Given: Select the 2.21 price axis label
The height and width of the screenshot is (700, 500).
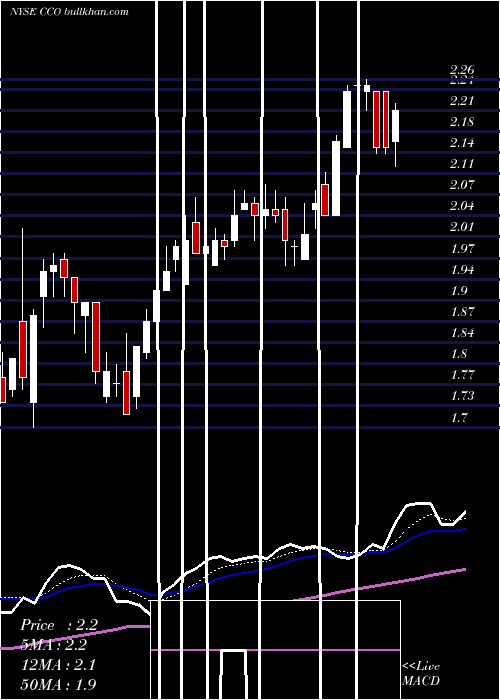Looking at the screenshot, I should point(462,101).
